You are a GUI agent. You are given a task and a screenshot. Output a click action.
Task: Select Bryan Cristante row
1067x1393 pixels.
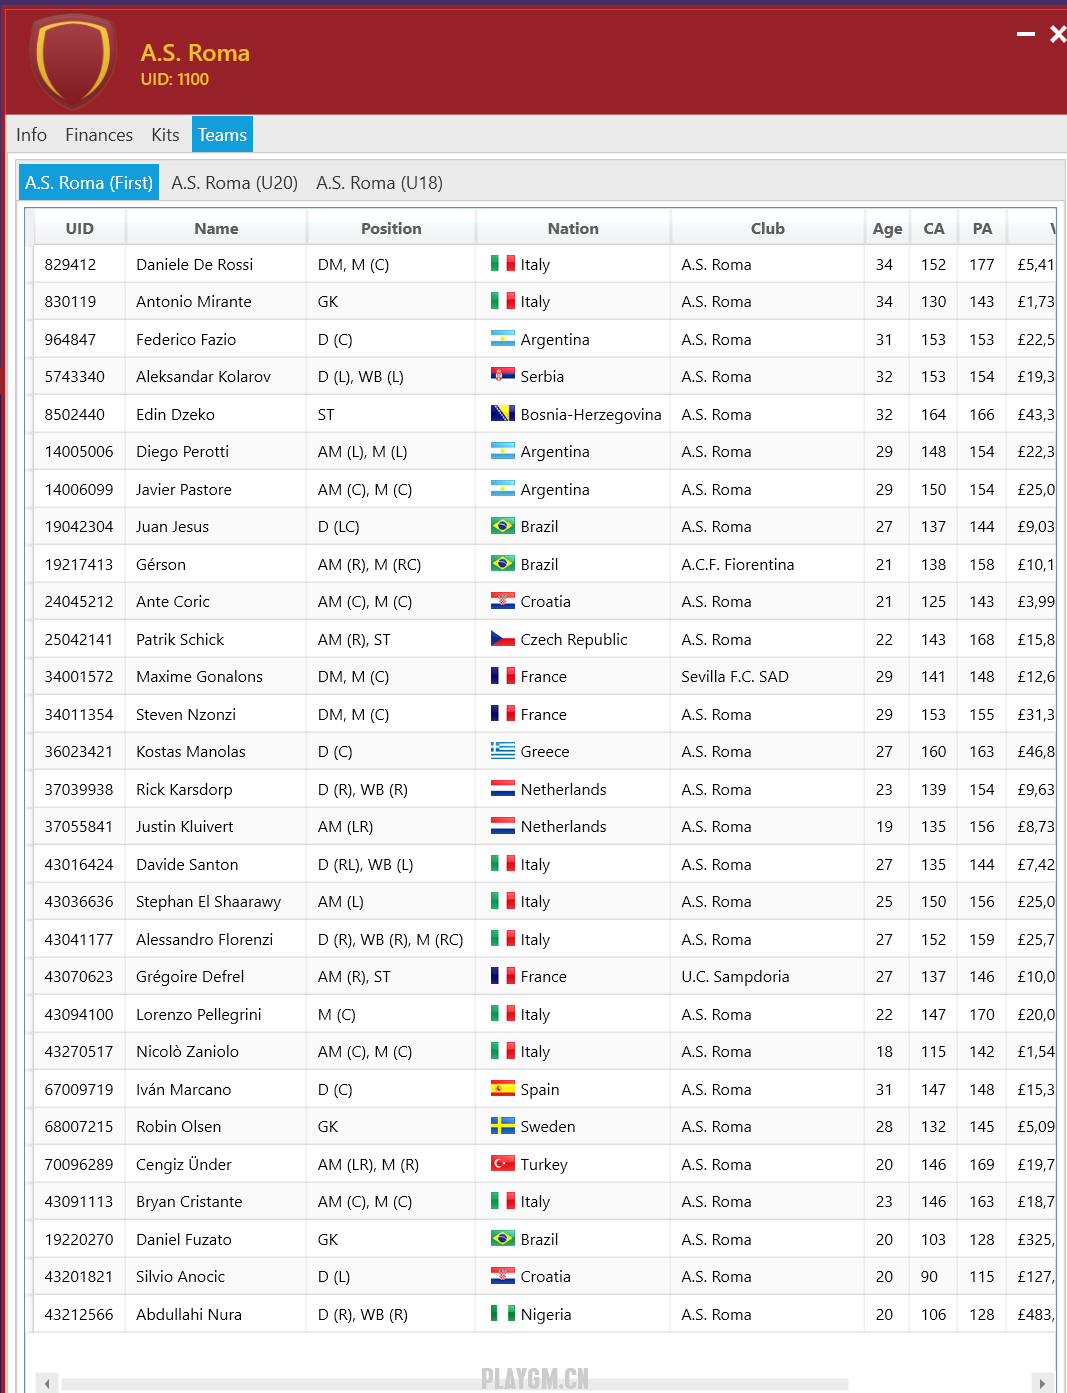[545, 1202]
